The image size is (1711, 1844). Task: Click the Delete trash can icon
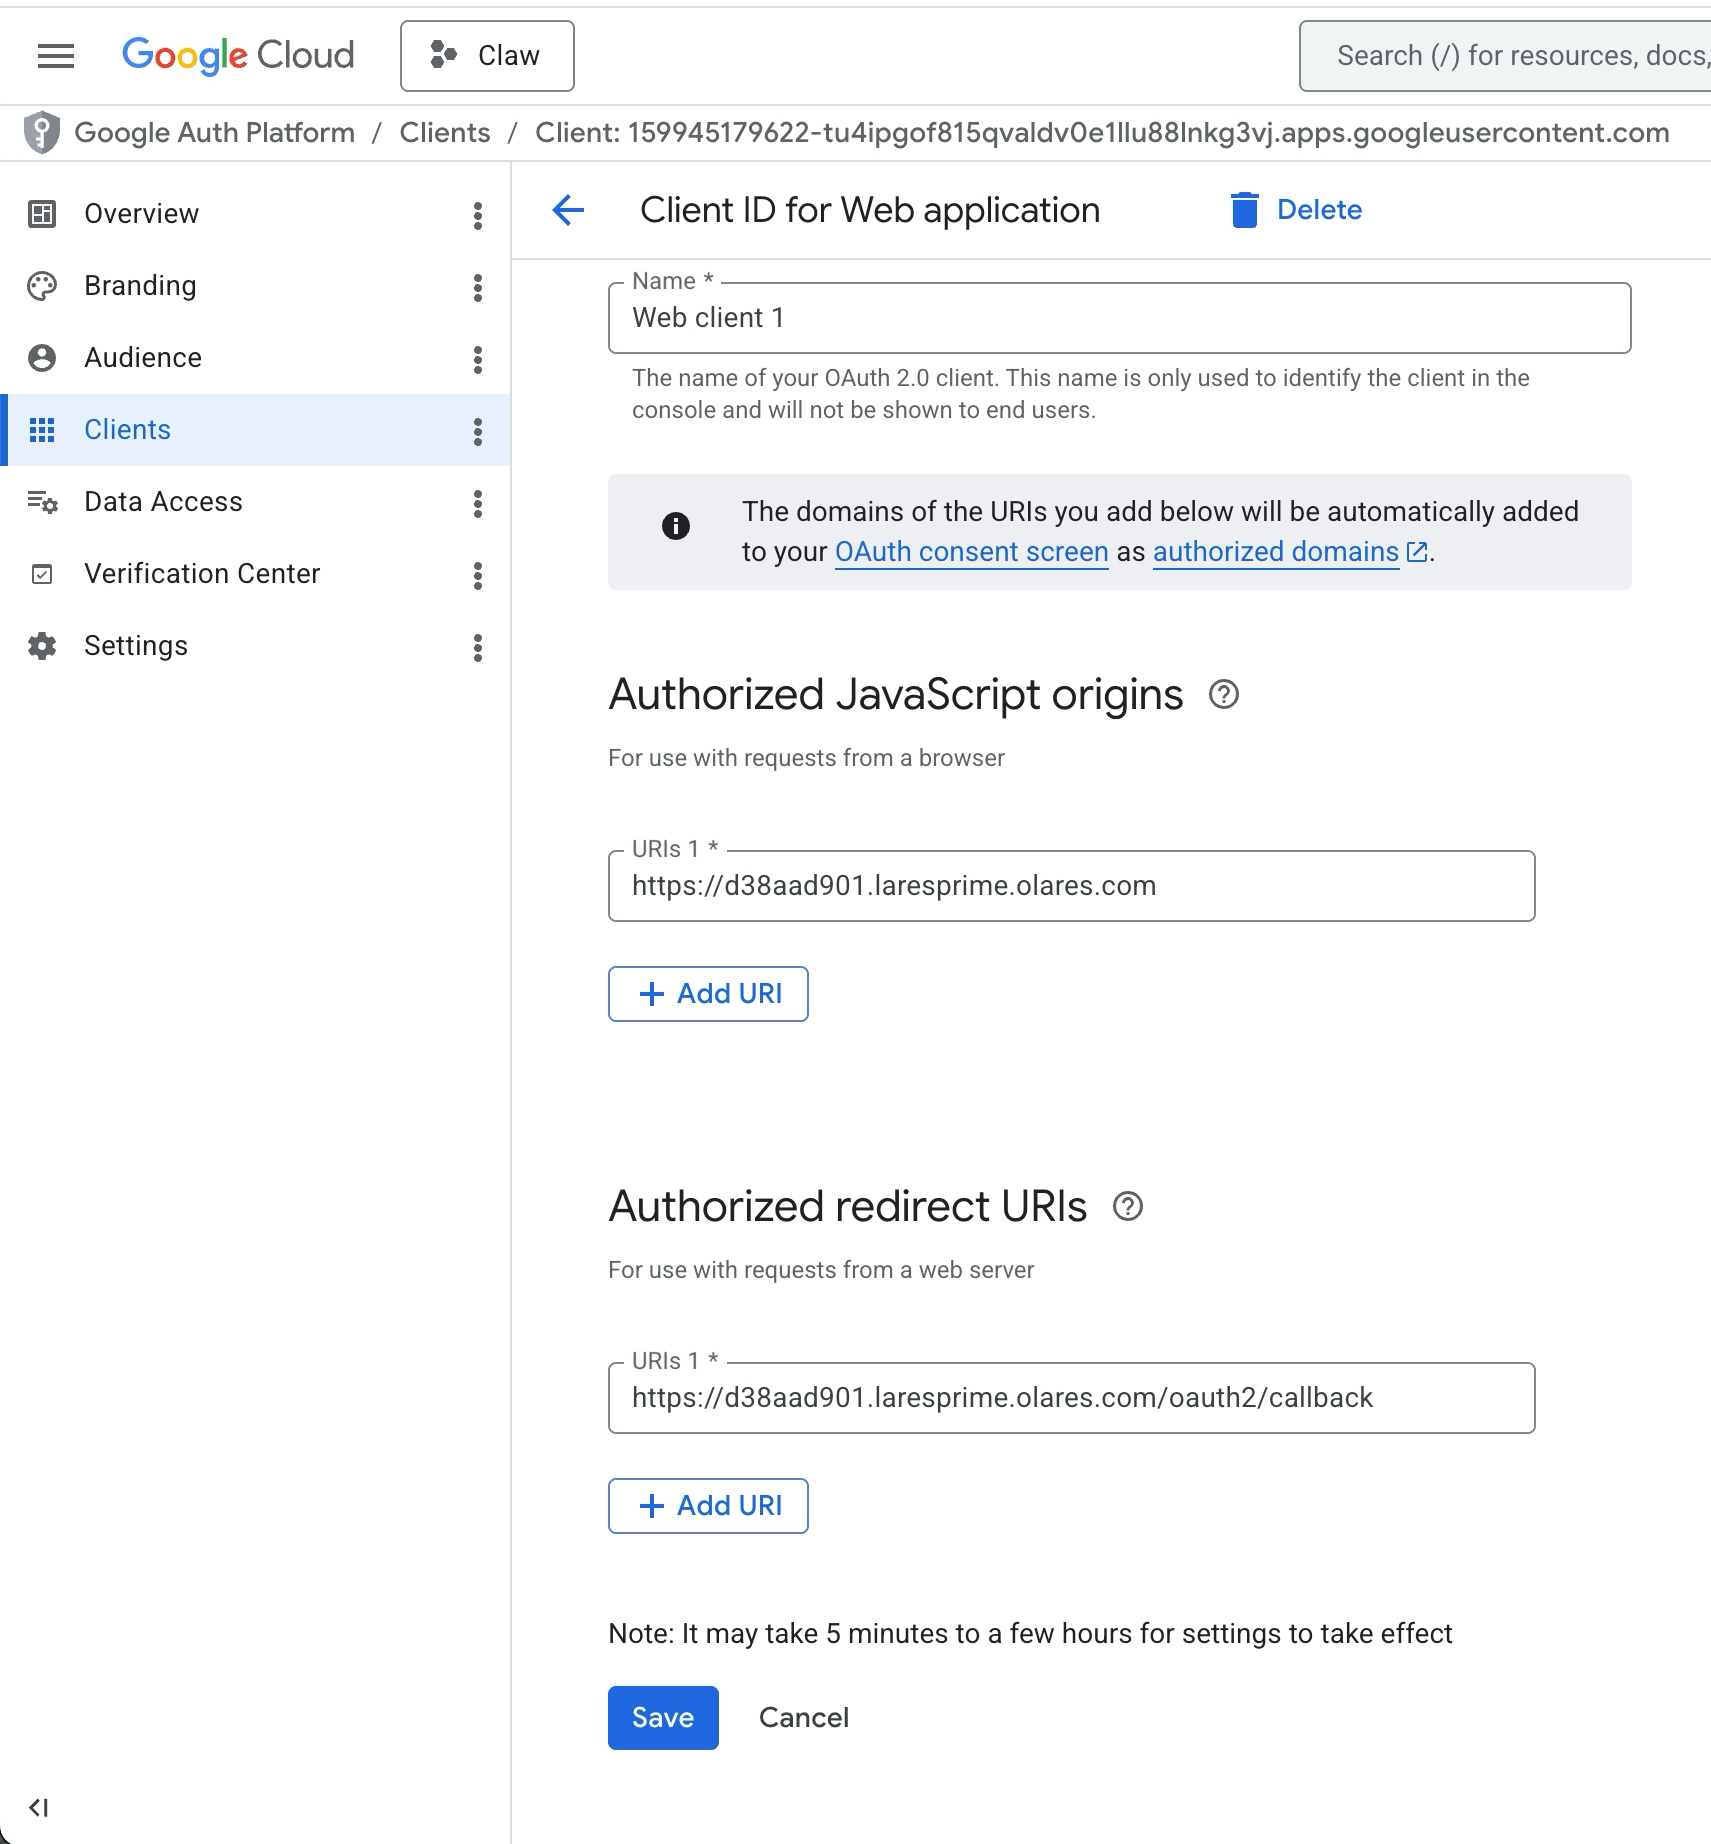1244,210
